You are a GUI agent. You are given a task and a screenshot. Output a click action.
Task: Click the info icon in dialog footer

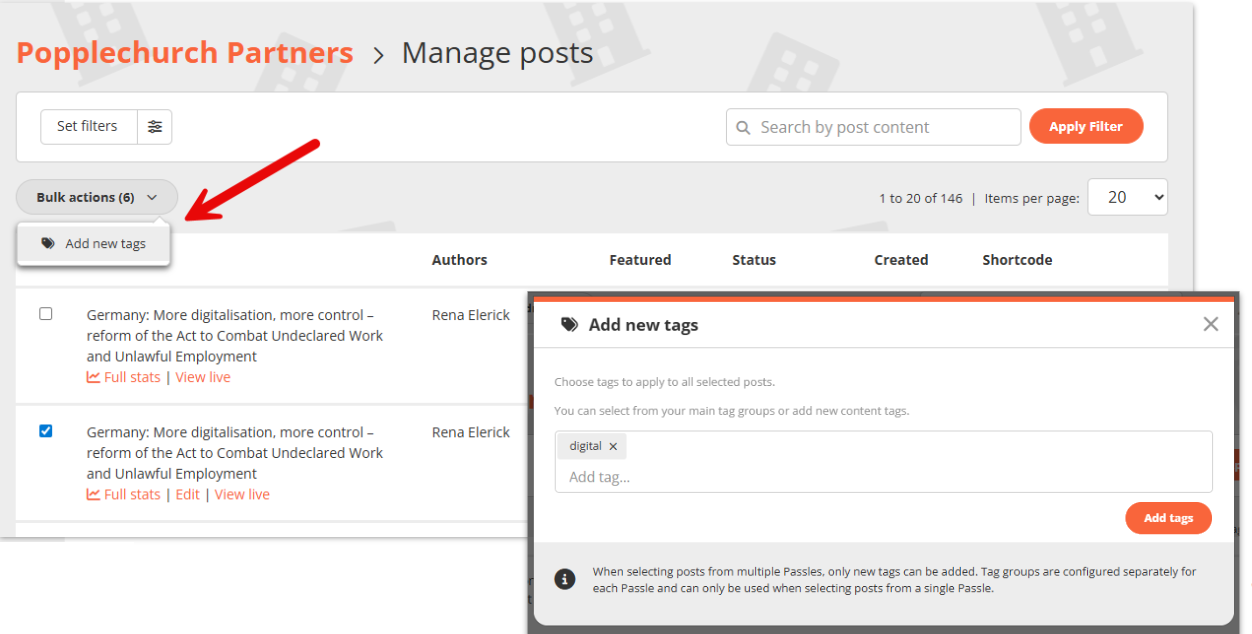click(x=565, y=580)
